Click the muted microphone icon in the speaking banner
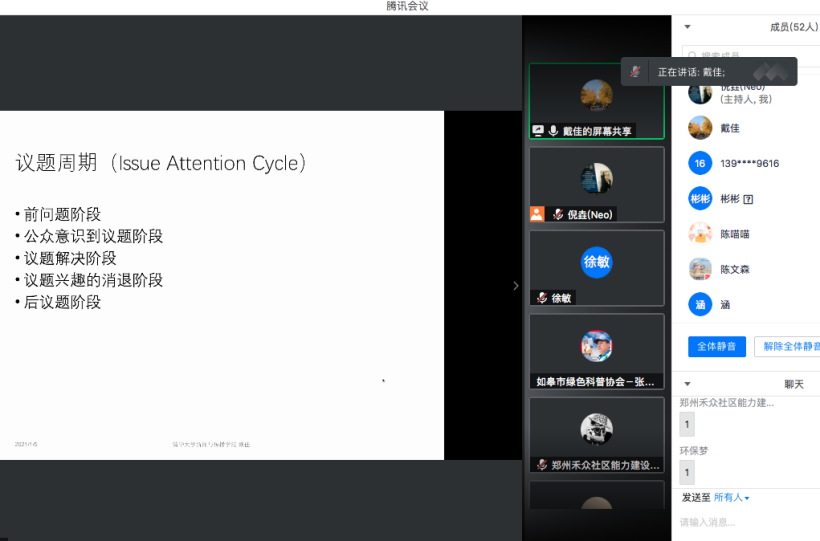The width and height of the screenshot is (820, 541). 635,72
